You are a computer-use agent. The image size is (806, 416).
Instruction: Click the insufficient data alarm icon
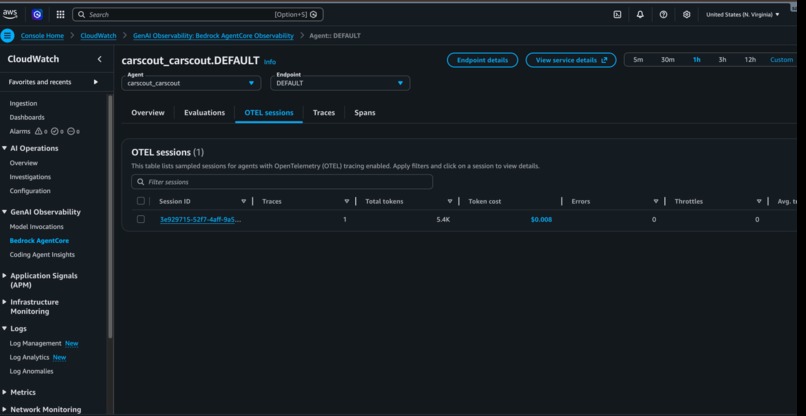coord(70,132)
